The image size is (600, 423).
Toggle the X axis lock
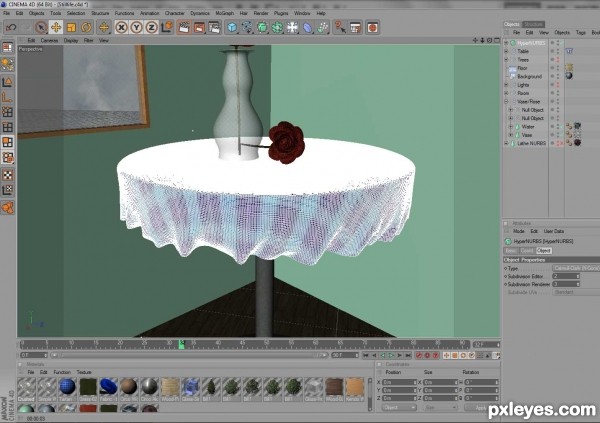(x=121, y=28)
